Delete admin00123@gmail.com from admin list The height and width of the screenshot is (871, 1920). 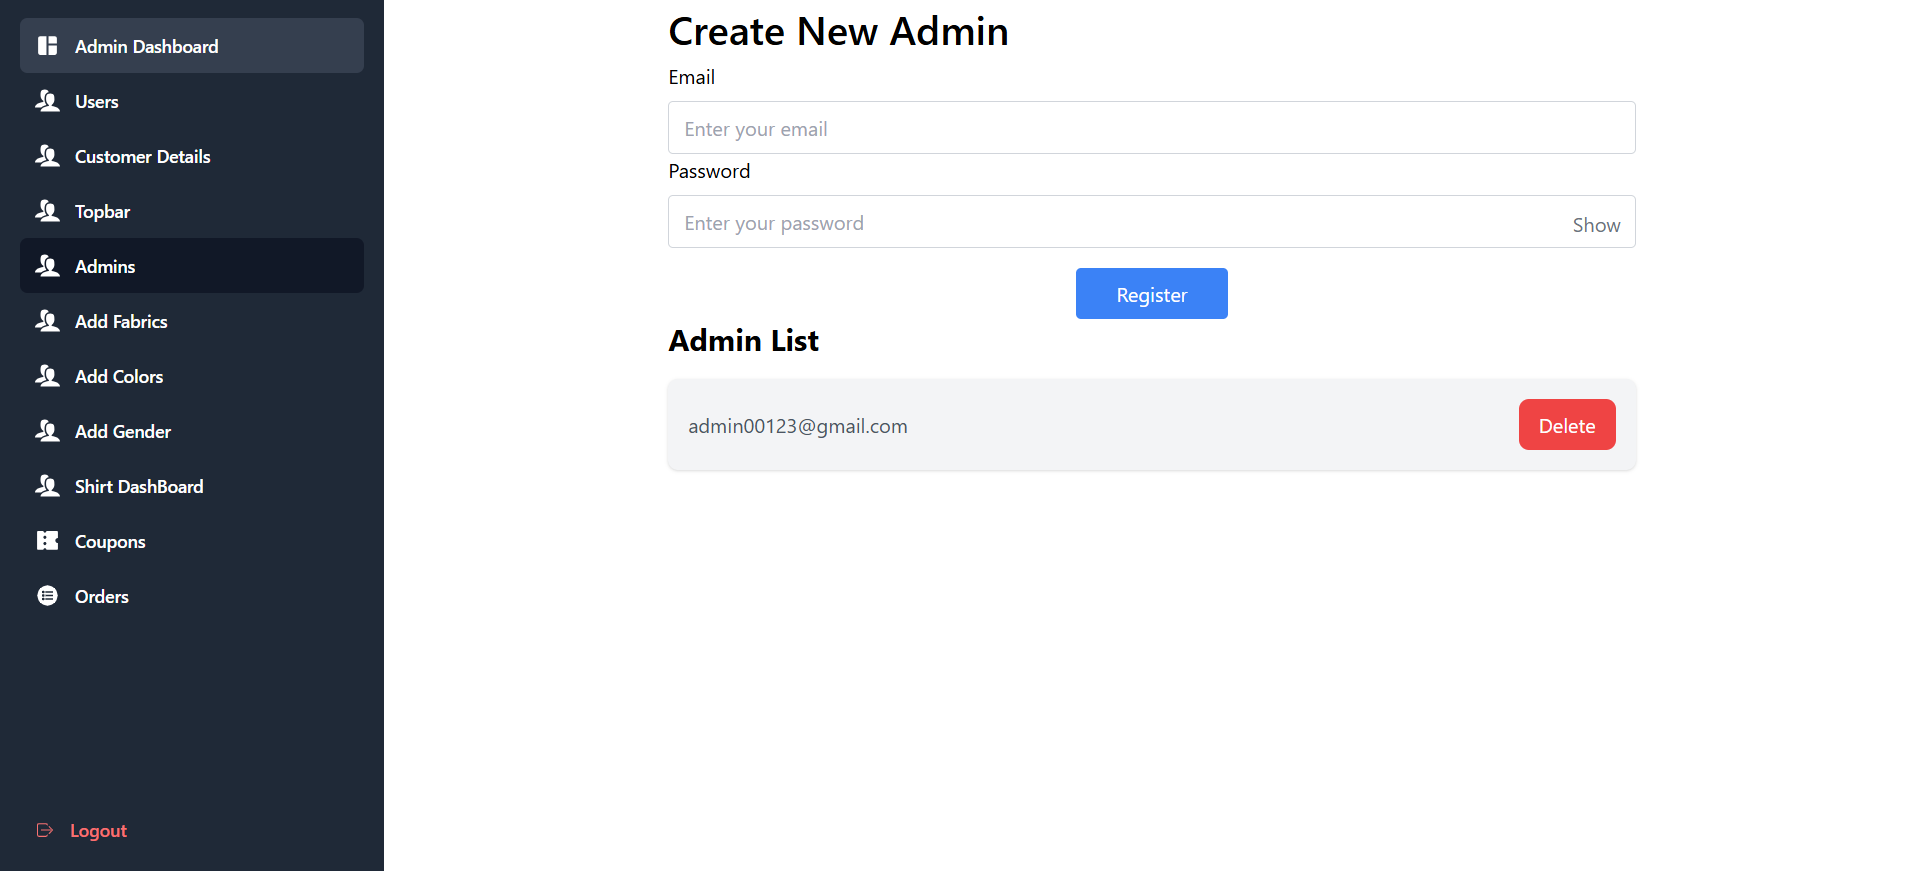pyautogui.click(x=1566, y=425)
